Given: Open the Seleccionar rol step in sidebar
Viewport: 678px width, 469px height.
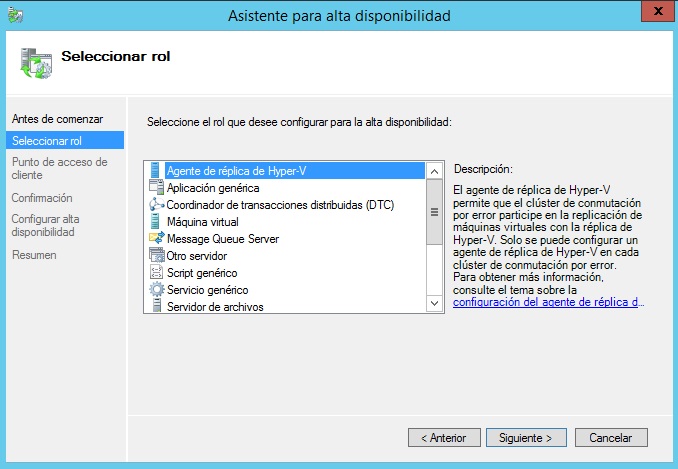Looking at the screenshot, I should coord(65,140).
